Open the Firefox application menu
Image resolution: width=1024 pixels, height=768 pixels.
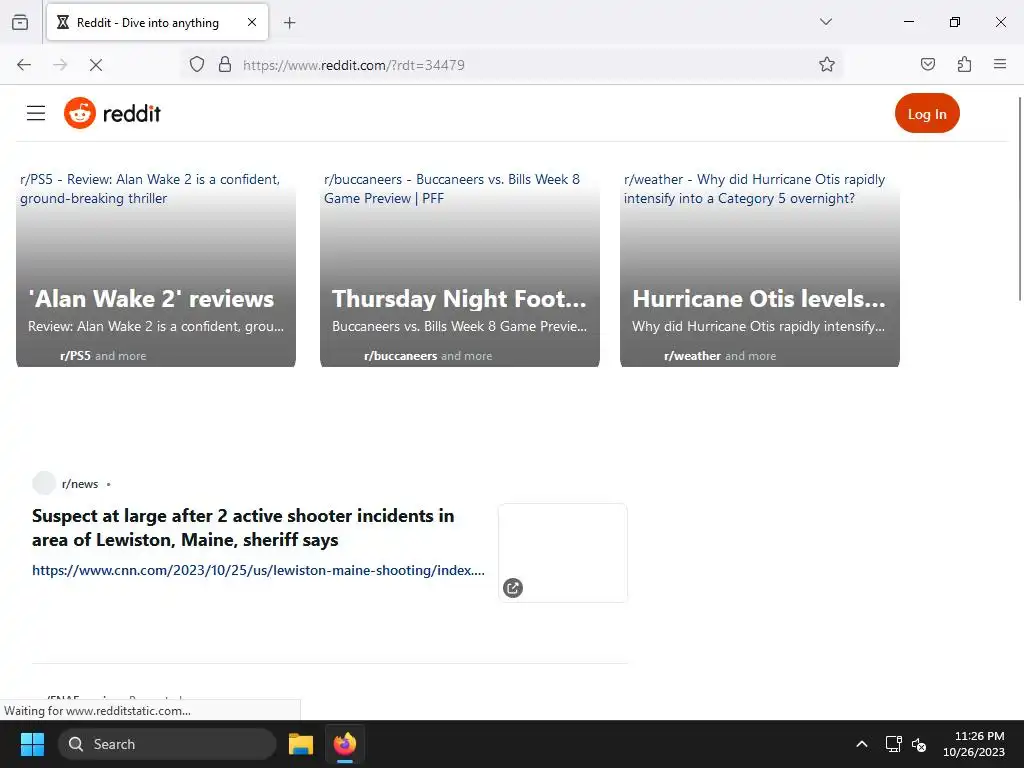click(1000, 64)
